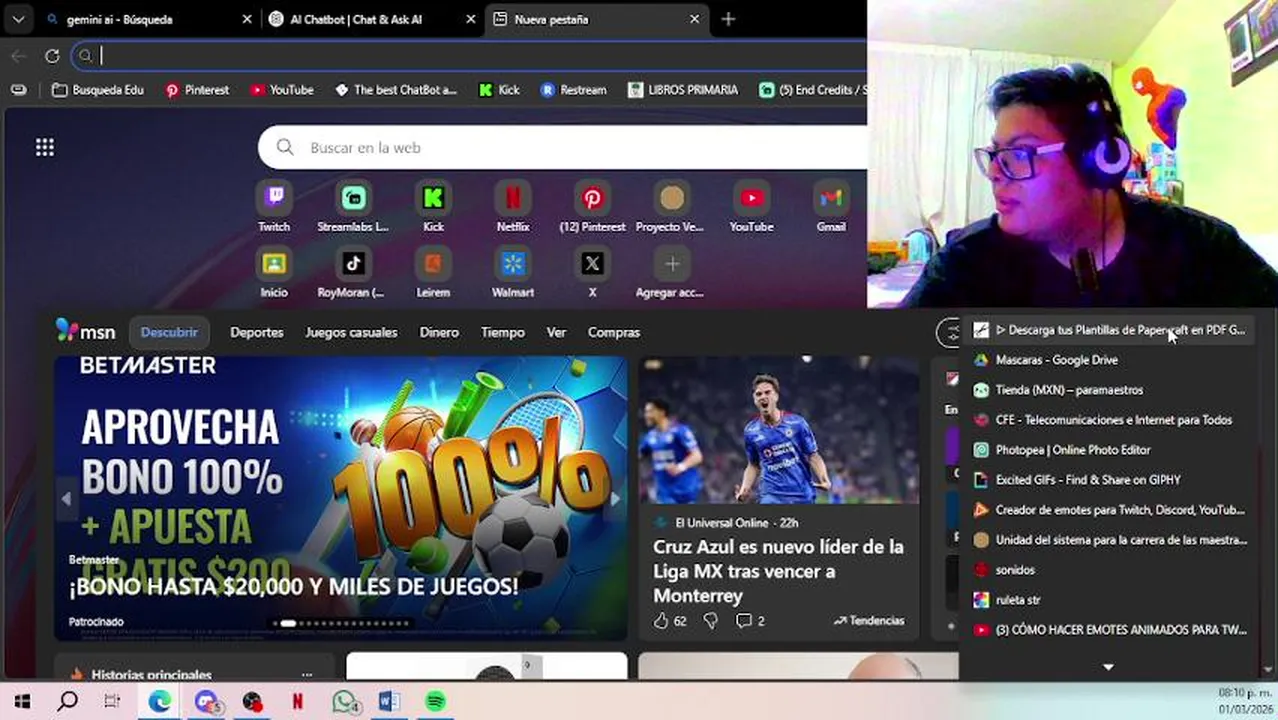
Task: Click the Windows Start button
Action: coord(22,702)
